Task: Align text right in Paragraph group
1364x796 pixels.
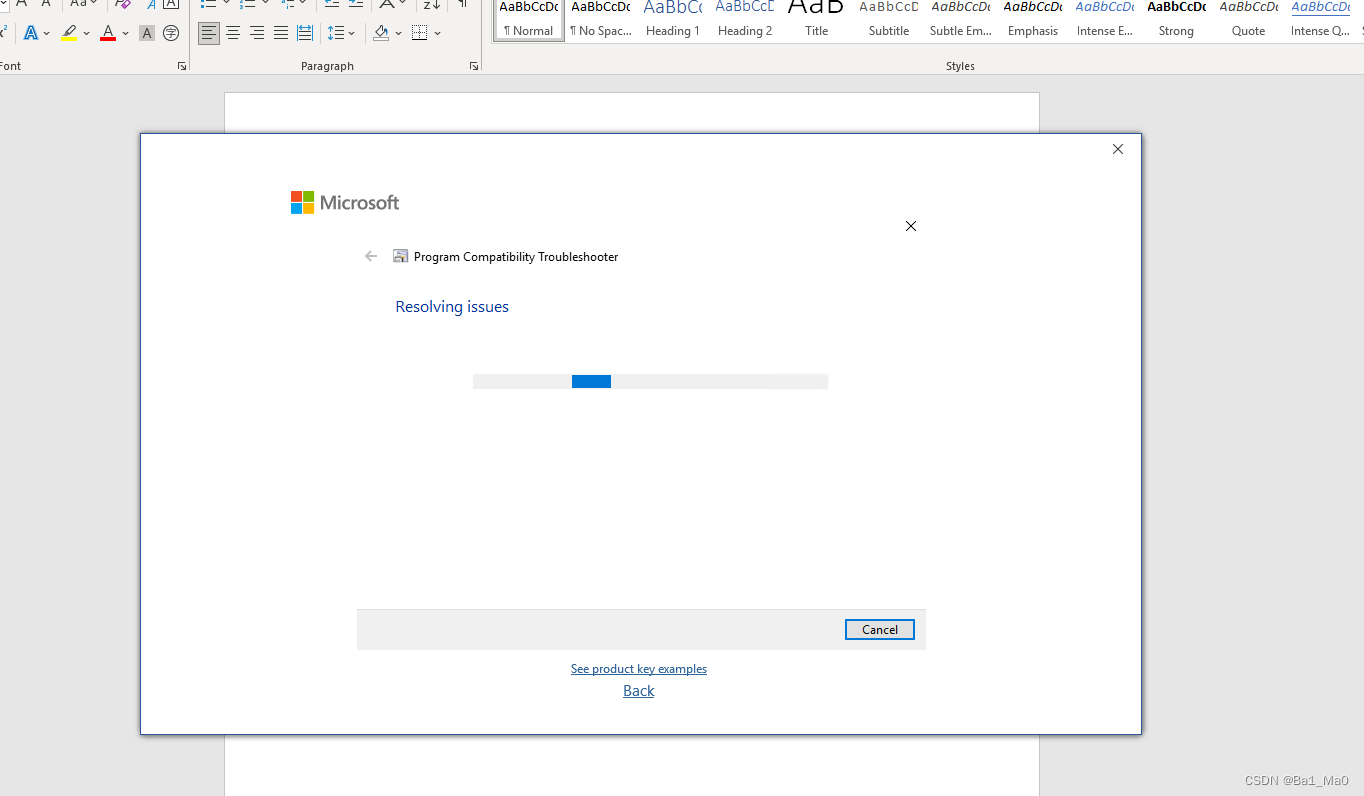Action: tap(257, 33)
